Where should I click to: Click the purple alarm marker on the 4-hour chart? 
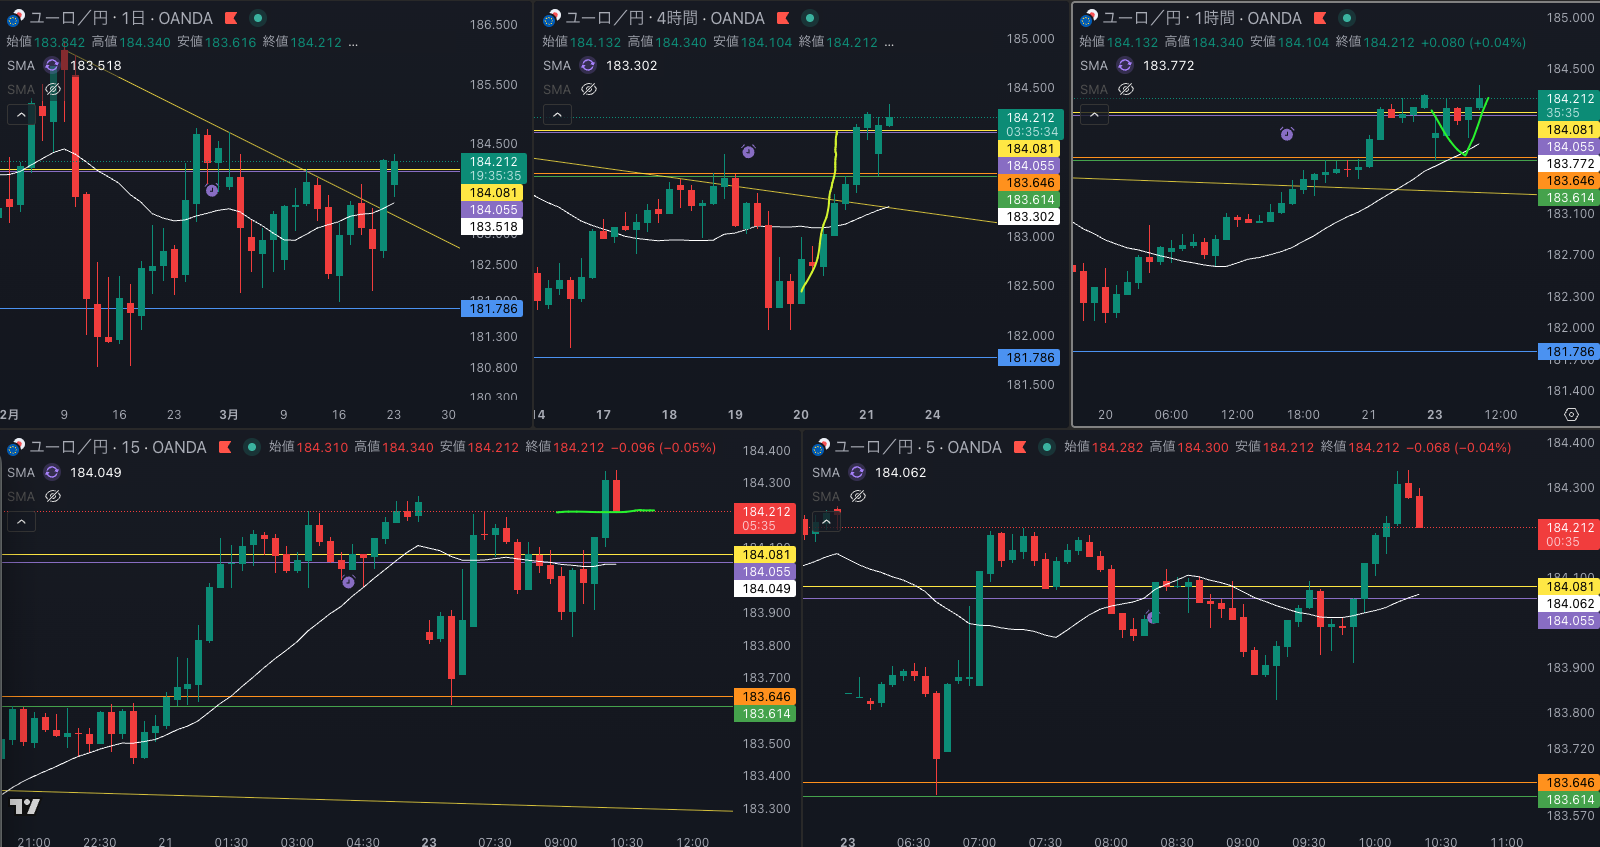[748, 151]
